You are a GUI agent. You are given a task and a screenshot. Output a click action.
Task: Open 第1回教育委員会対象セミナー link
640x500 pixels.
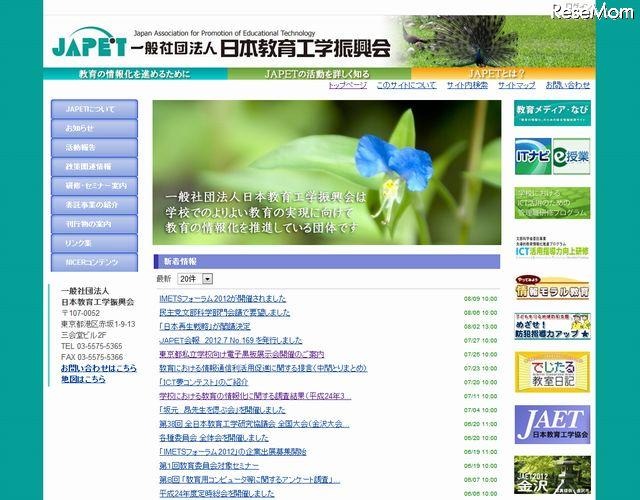click(x=209, y=465)
